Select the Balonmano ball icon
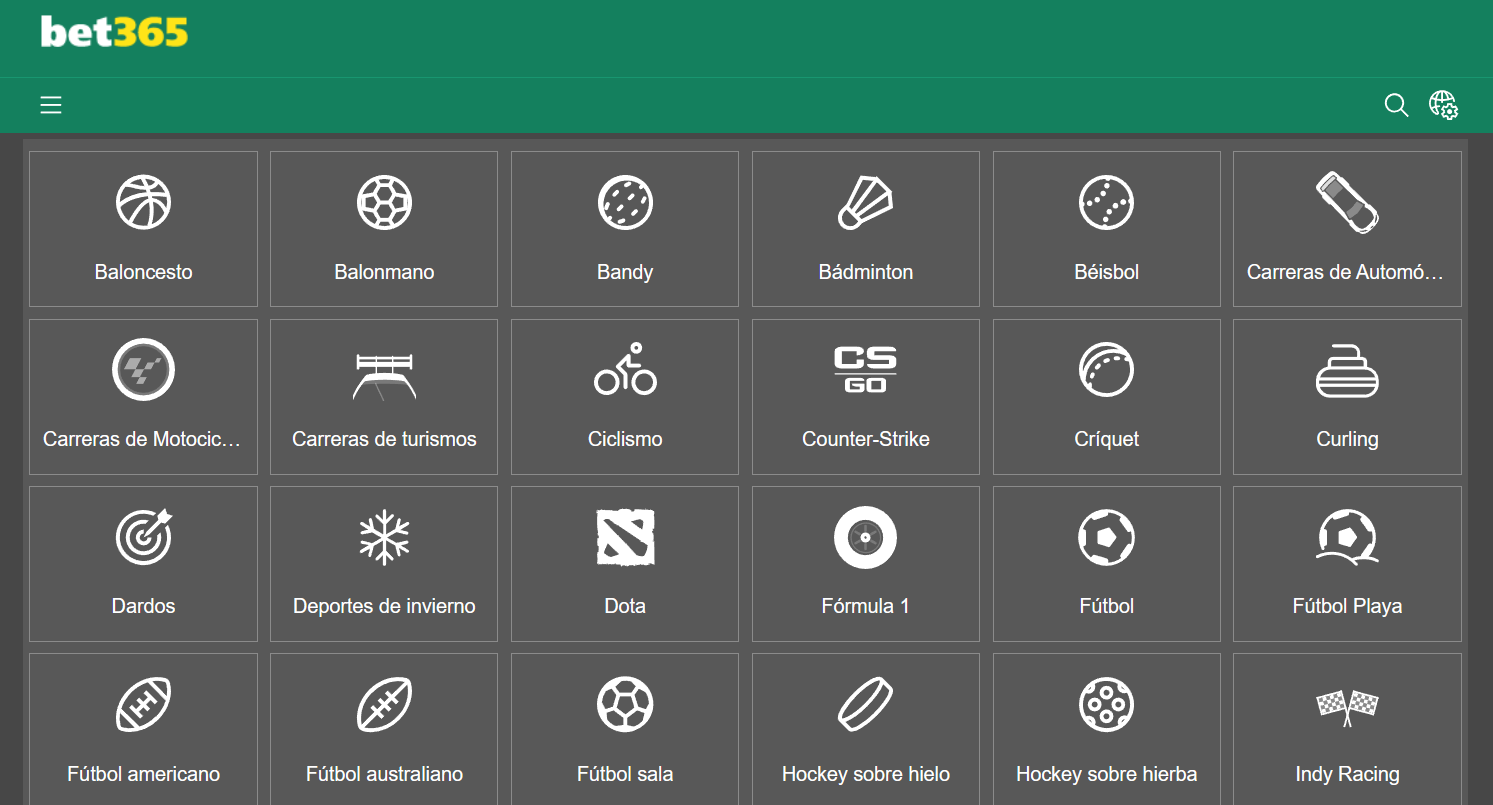The image size is (1493, 805). (x=384, y=202)
